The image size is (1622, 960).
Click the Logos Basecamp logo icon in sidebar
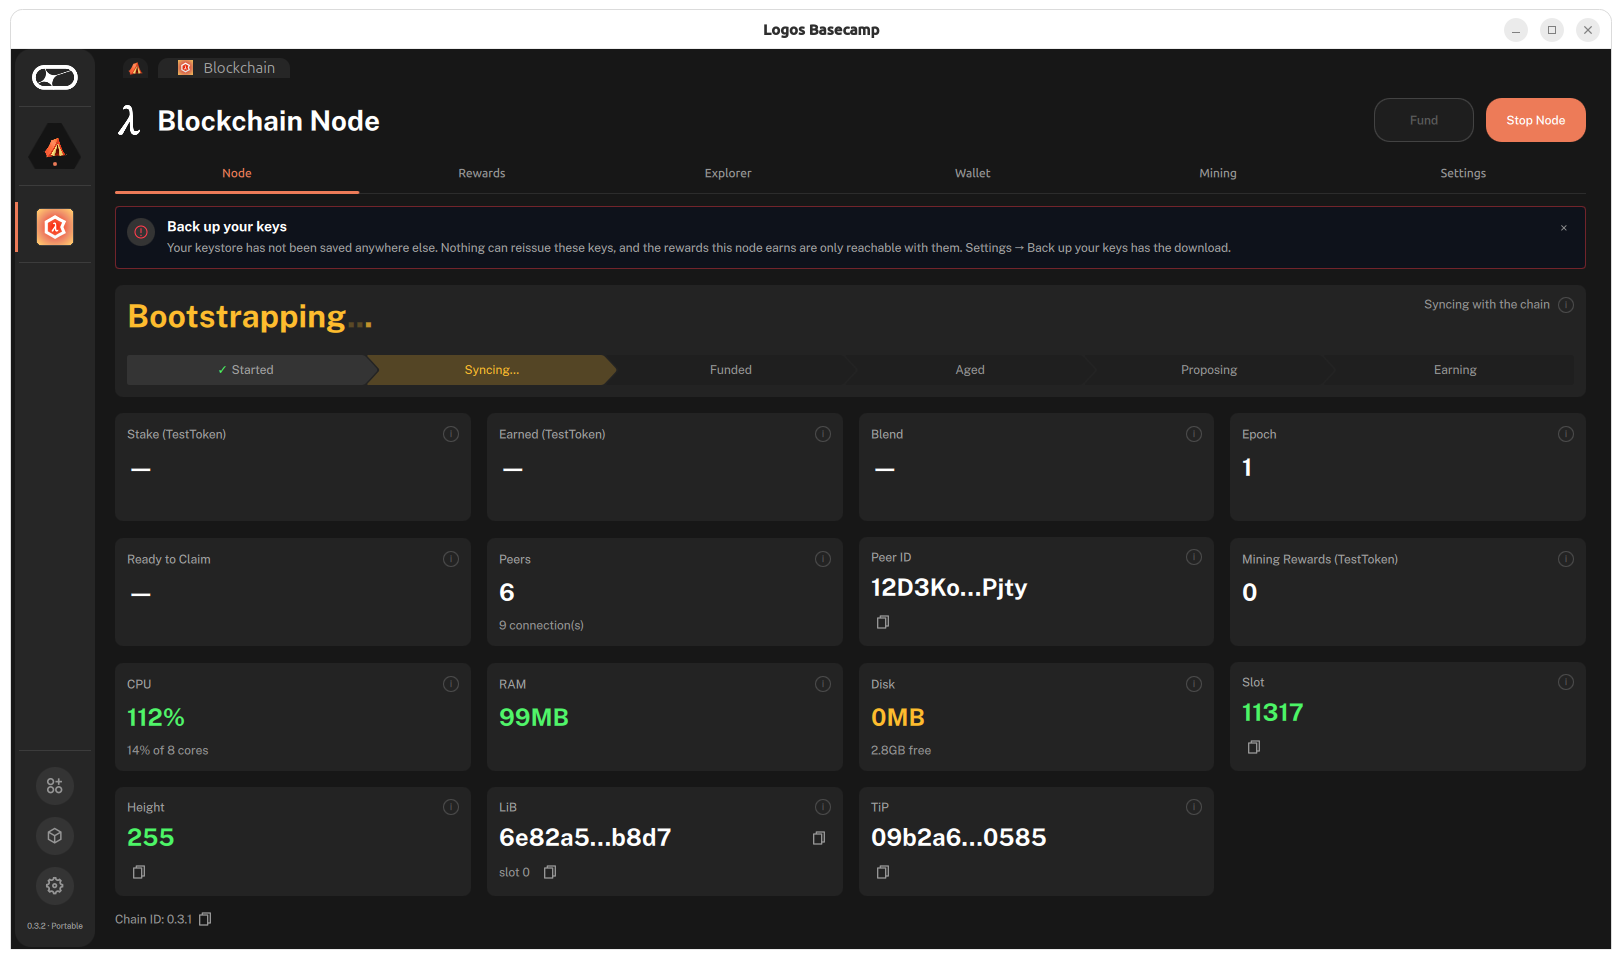[x=55, y=77]
